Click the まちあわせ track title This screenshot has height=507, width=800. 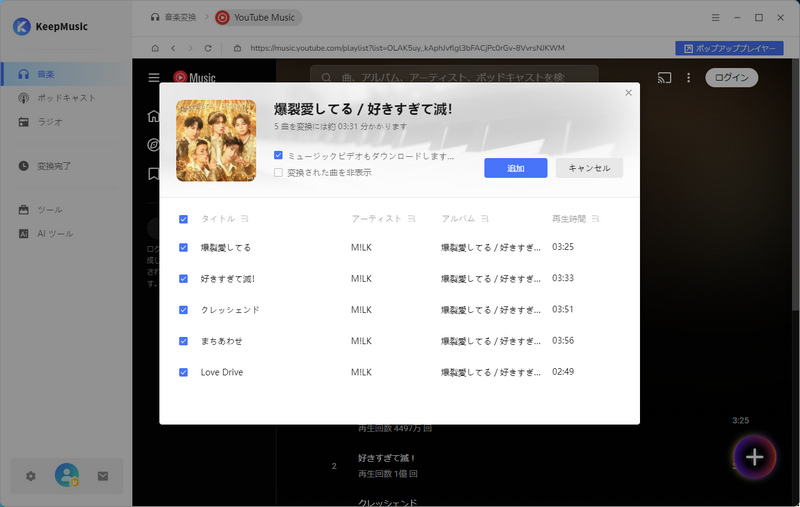tap(221, 341)
